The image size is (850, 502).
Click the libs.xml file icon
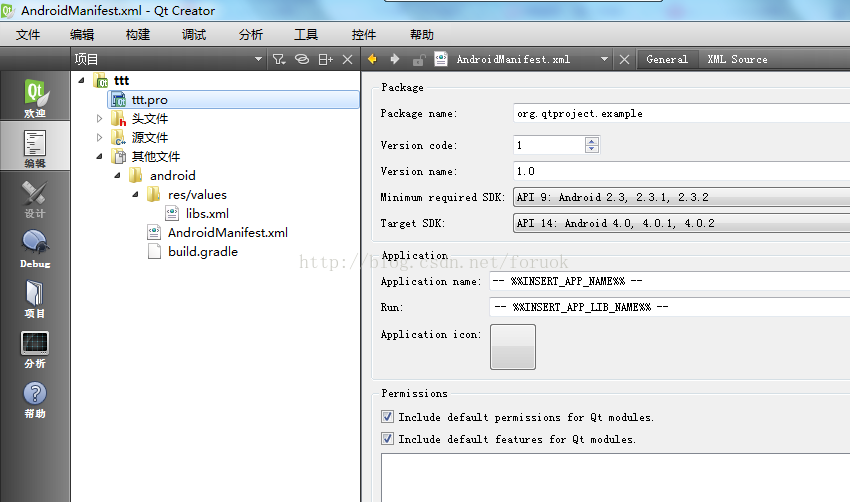point(172,213)
